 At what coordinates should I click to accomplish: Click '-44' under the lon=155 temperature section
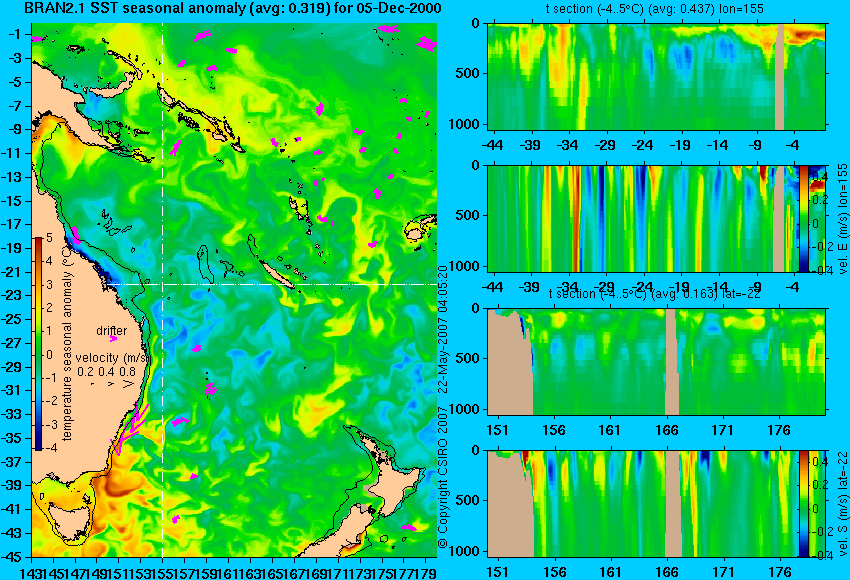(492, 145)
